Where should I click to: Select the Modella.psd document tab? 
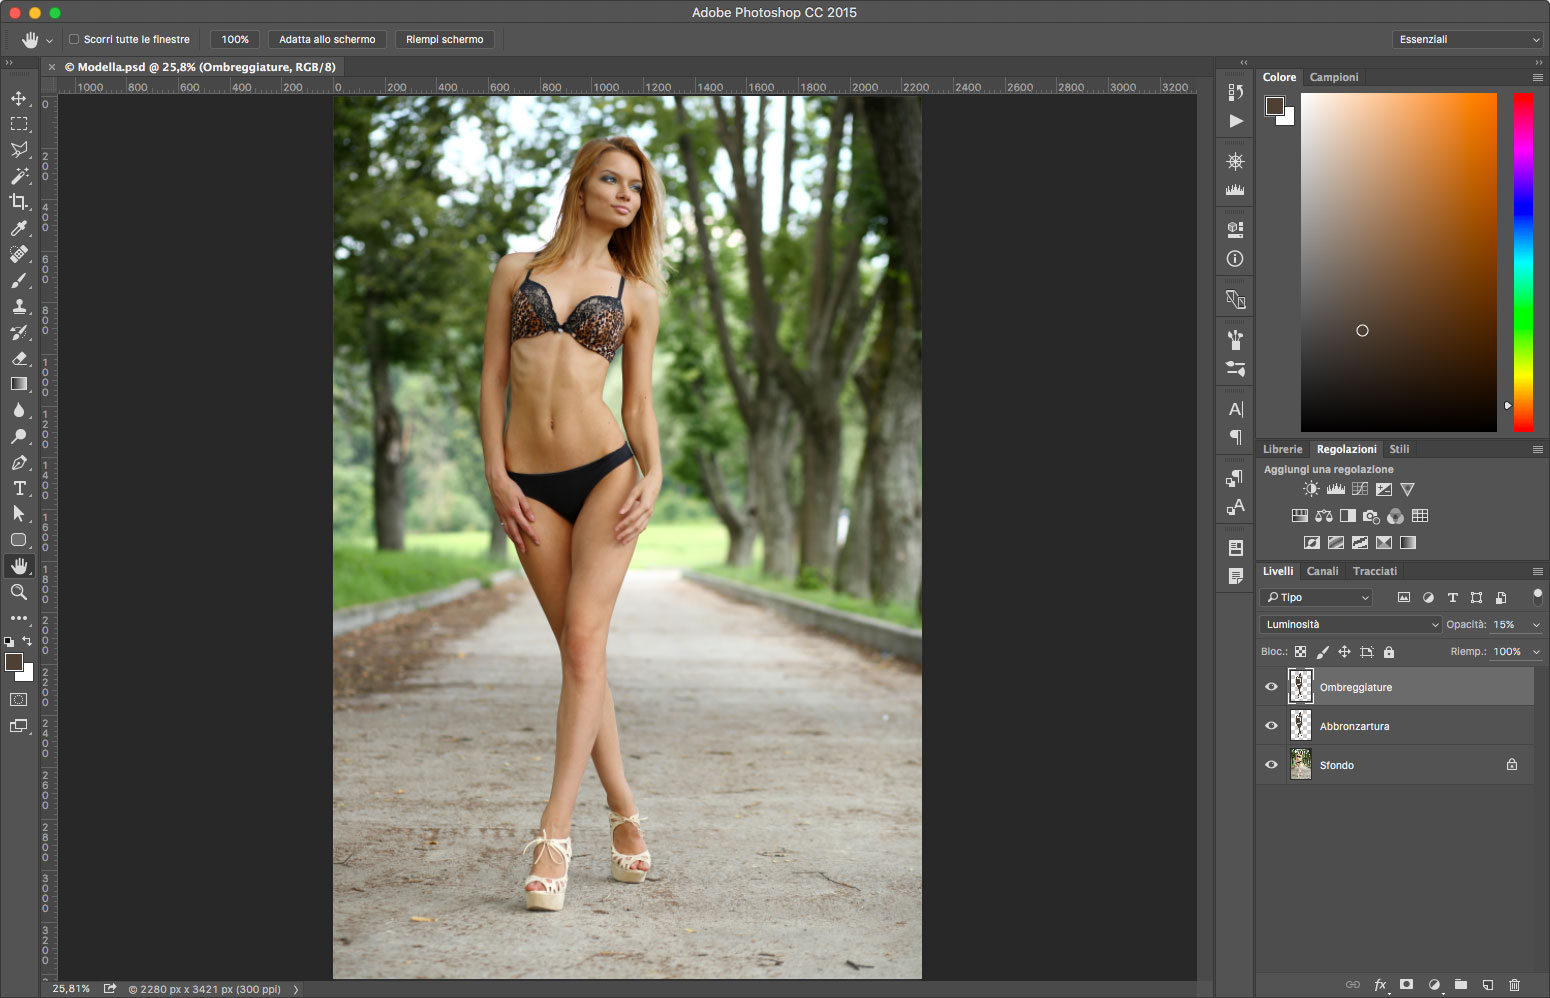pos(200,67)
